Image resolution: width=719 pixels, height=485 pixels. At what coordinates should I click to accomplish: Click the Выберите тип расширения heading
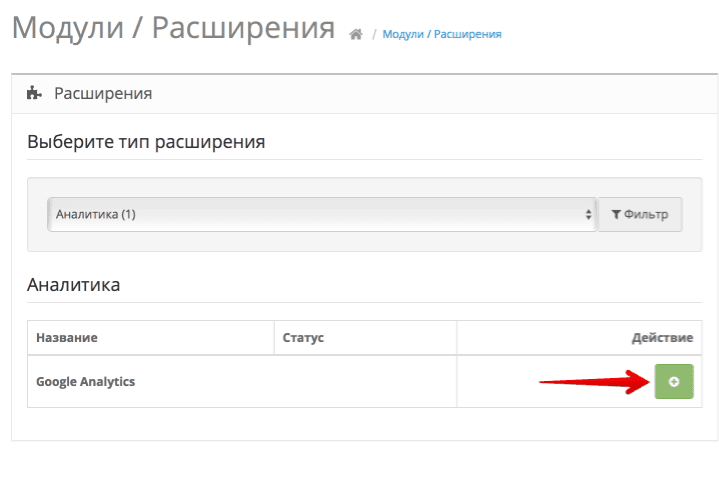tap(146, 142)
